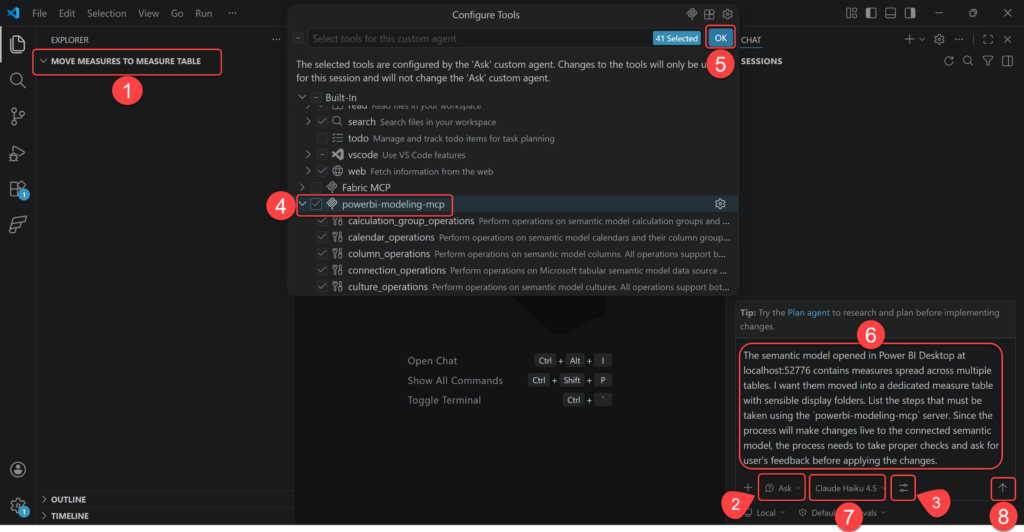Add context with plus icon below chat input

[748, 488]
